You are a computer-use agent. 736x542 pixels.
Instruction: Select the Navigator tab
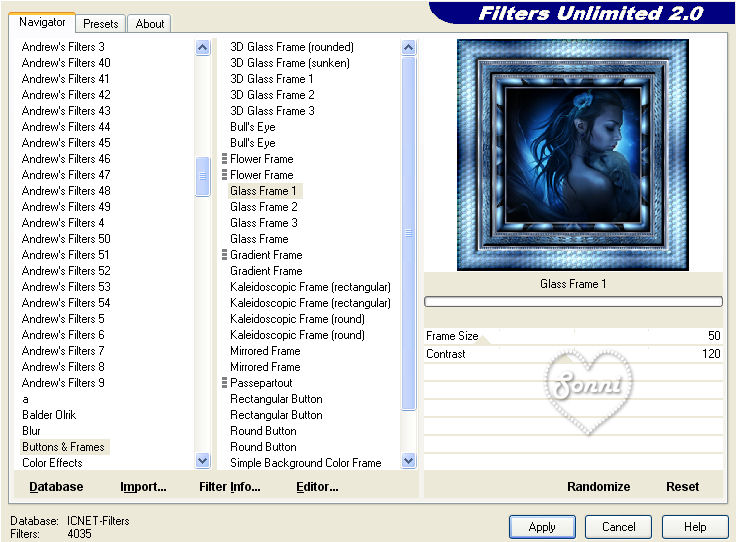[x=42, y=22]
